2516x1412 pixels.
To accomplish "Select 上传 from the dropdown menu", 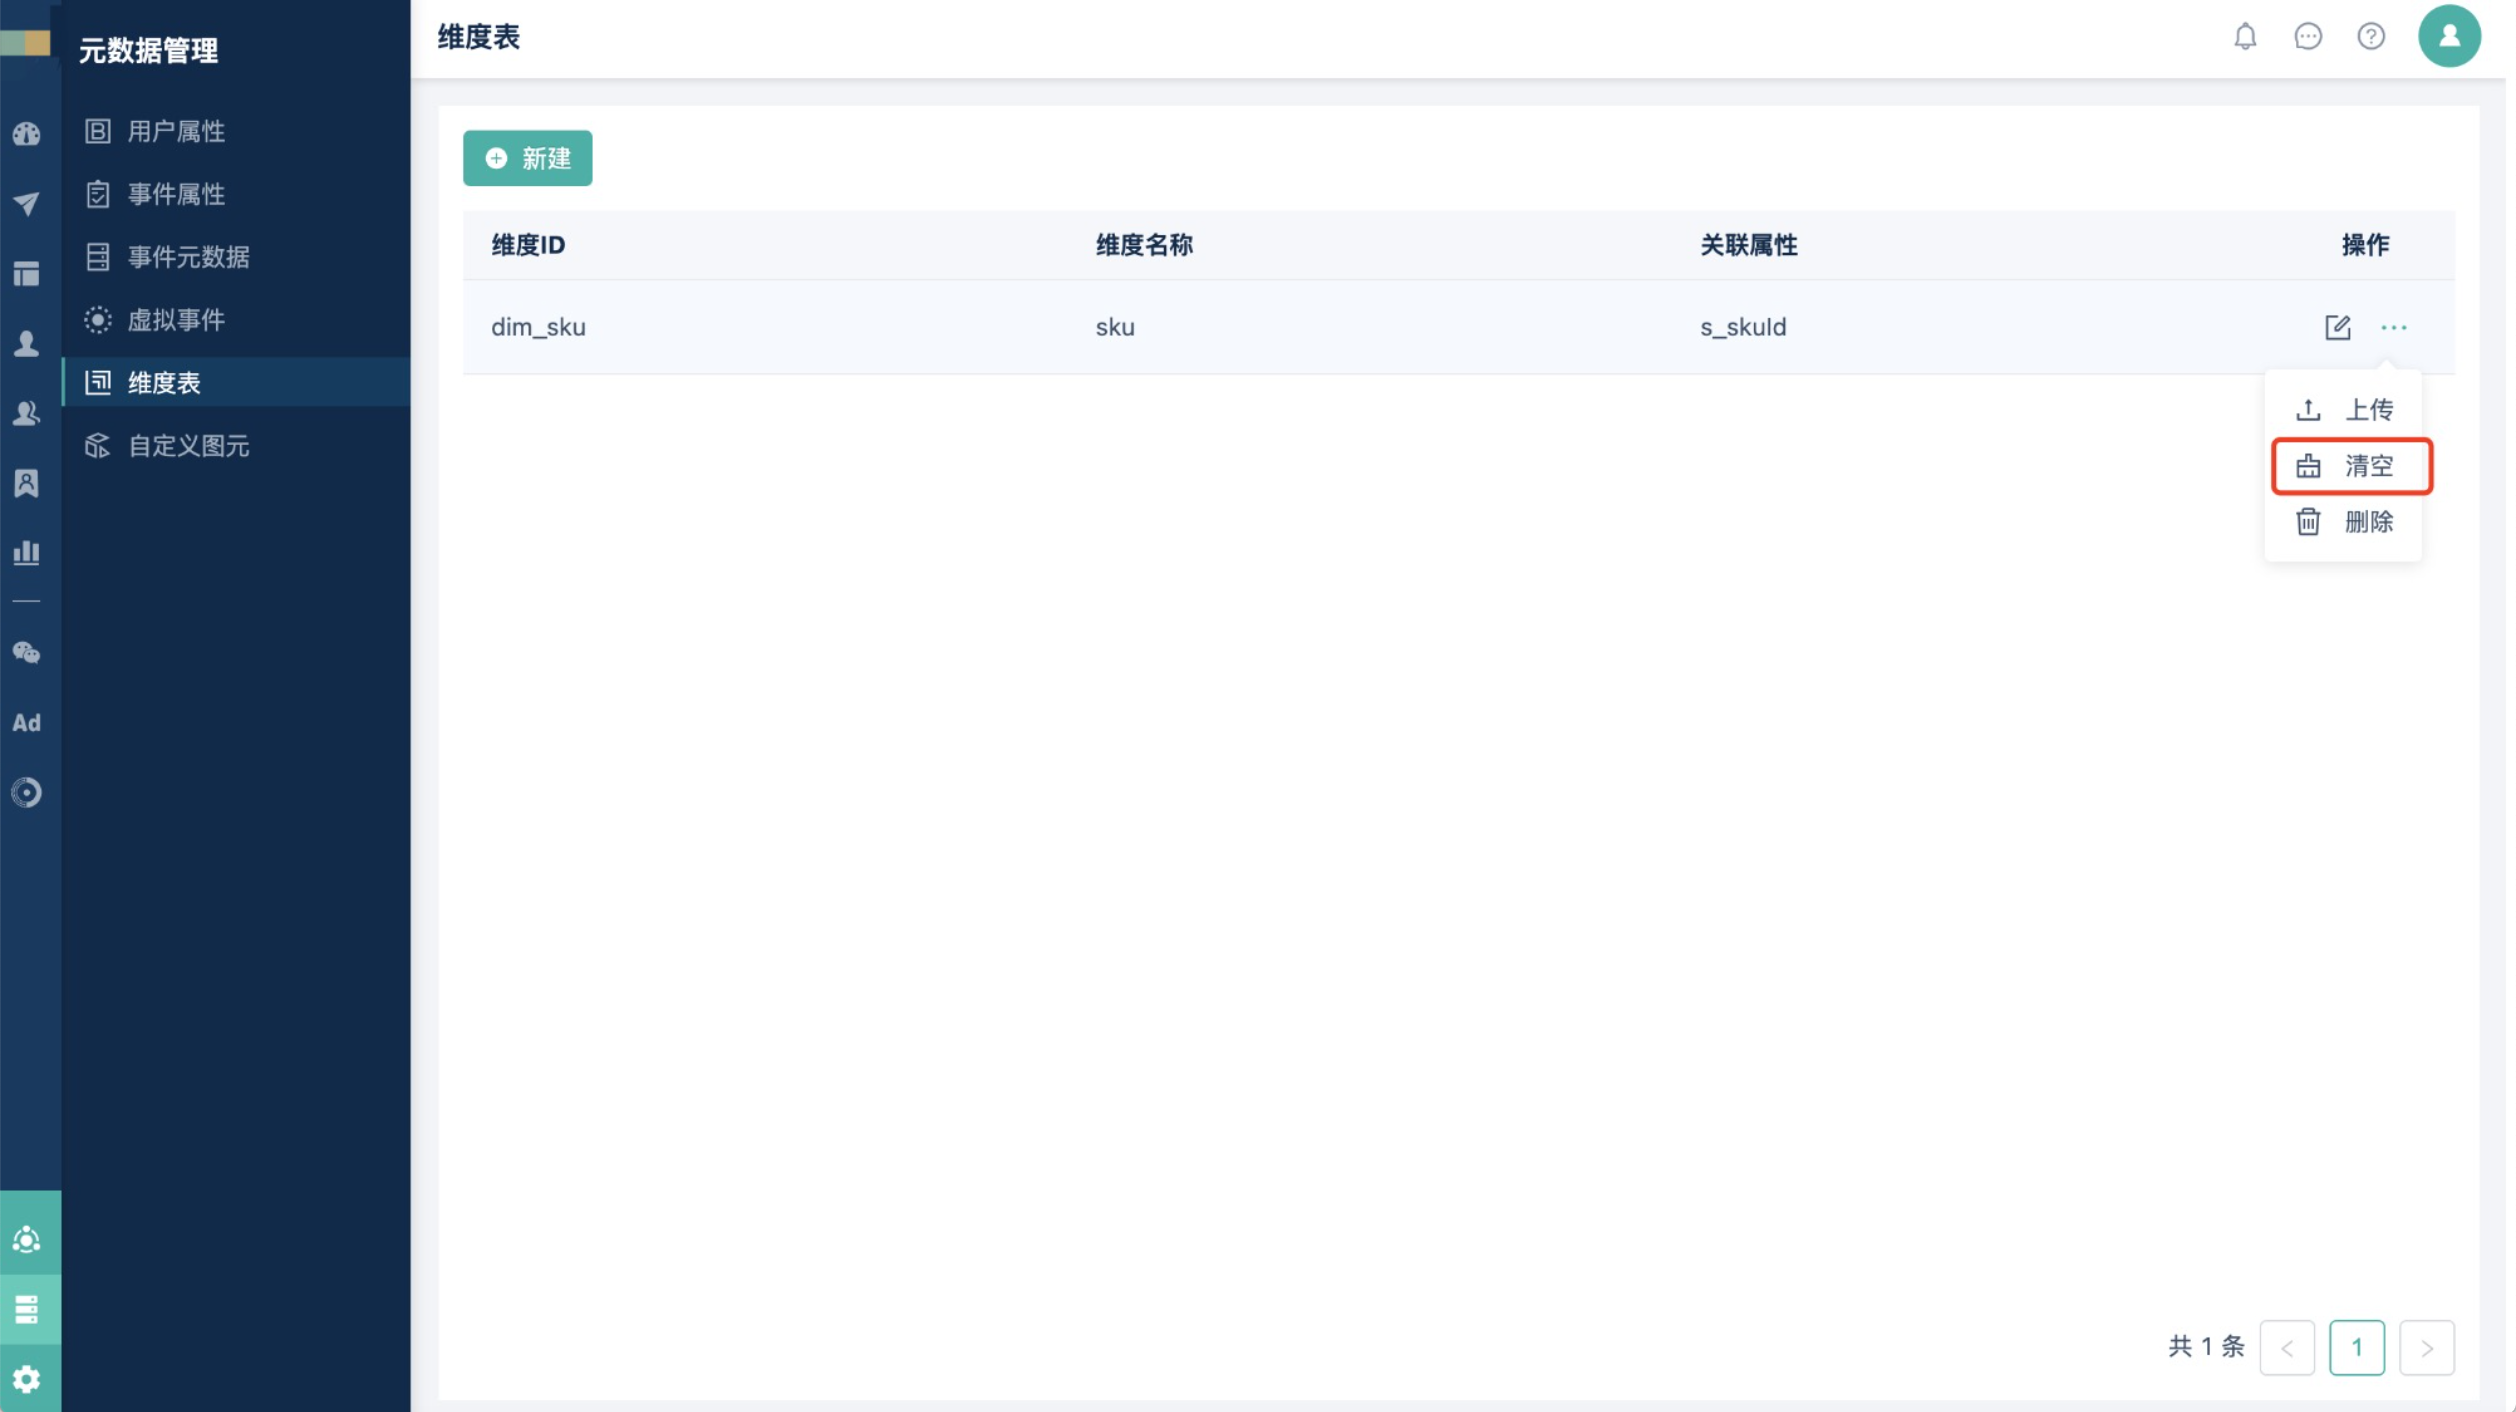I will pyautogui.click(x=2343, y=409).
